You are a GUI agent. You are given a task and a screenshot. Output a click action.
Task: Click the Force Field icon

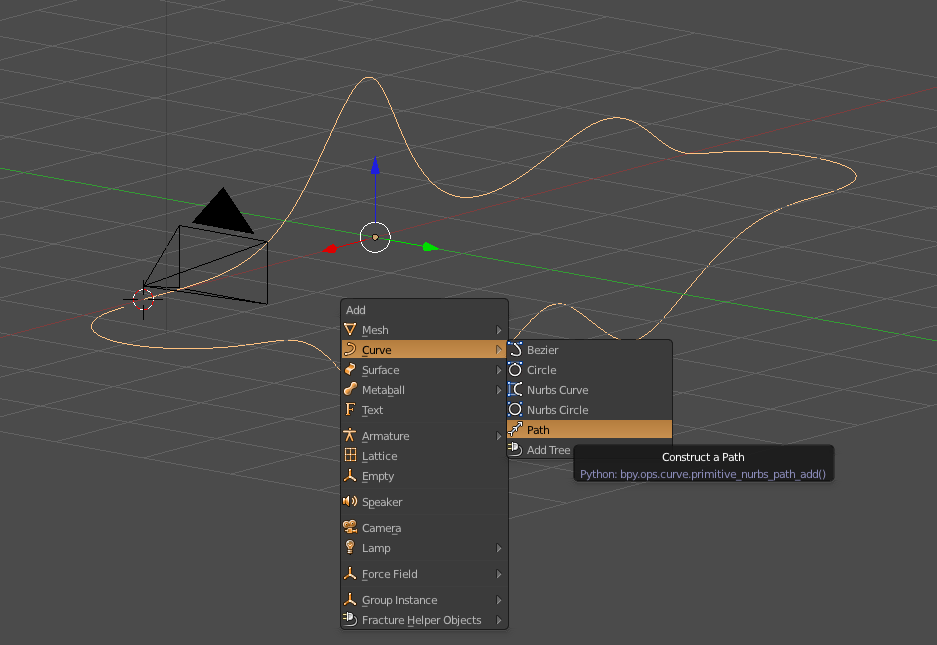click(x=350, y=573)
